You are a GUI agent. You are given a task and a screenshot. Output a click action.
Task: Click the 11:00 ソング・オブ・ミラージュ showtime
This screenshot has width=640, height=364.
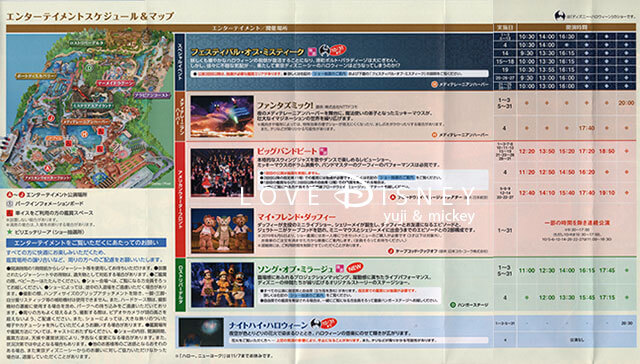[x=527, y=271]
